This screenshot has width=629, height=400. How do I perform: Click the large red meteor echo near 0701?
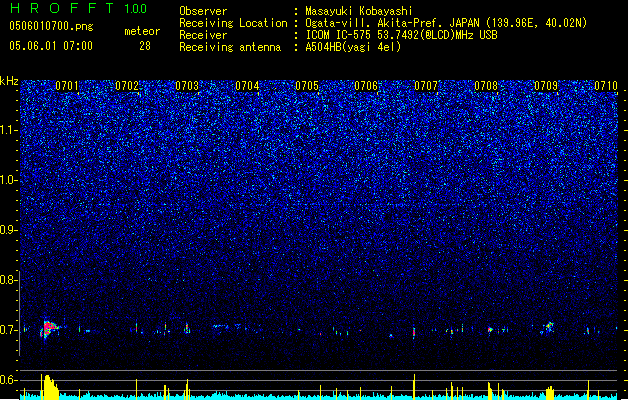[x=49, y=329]
